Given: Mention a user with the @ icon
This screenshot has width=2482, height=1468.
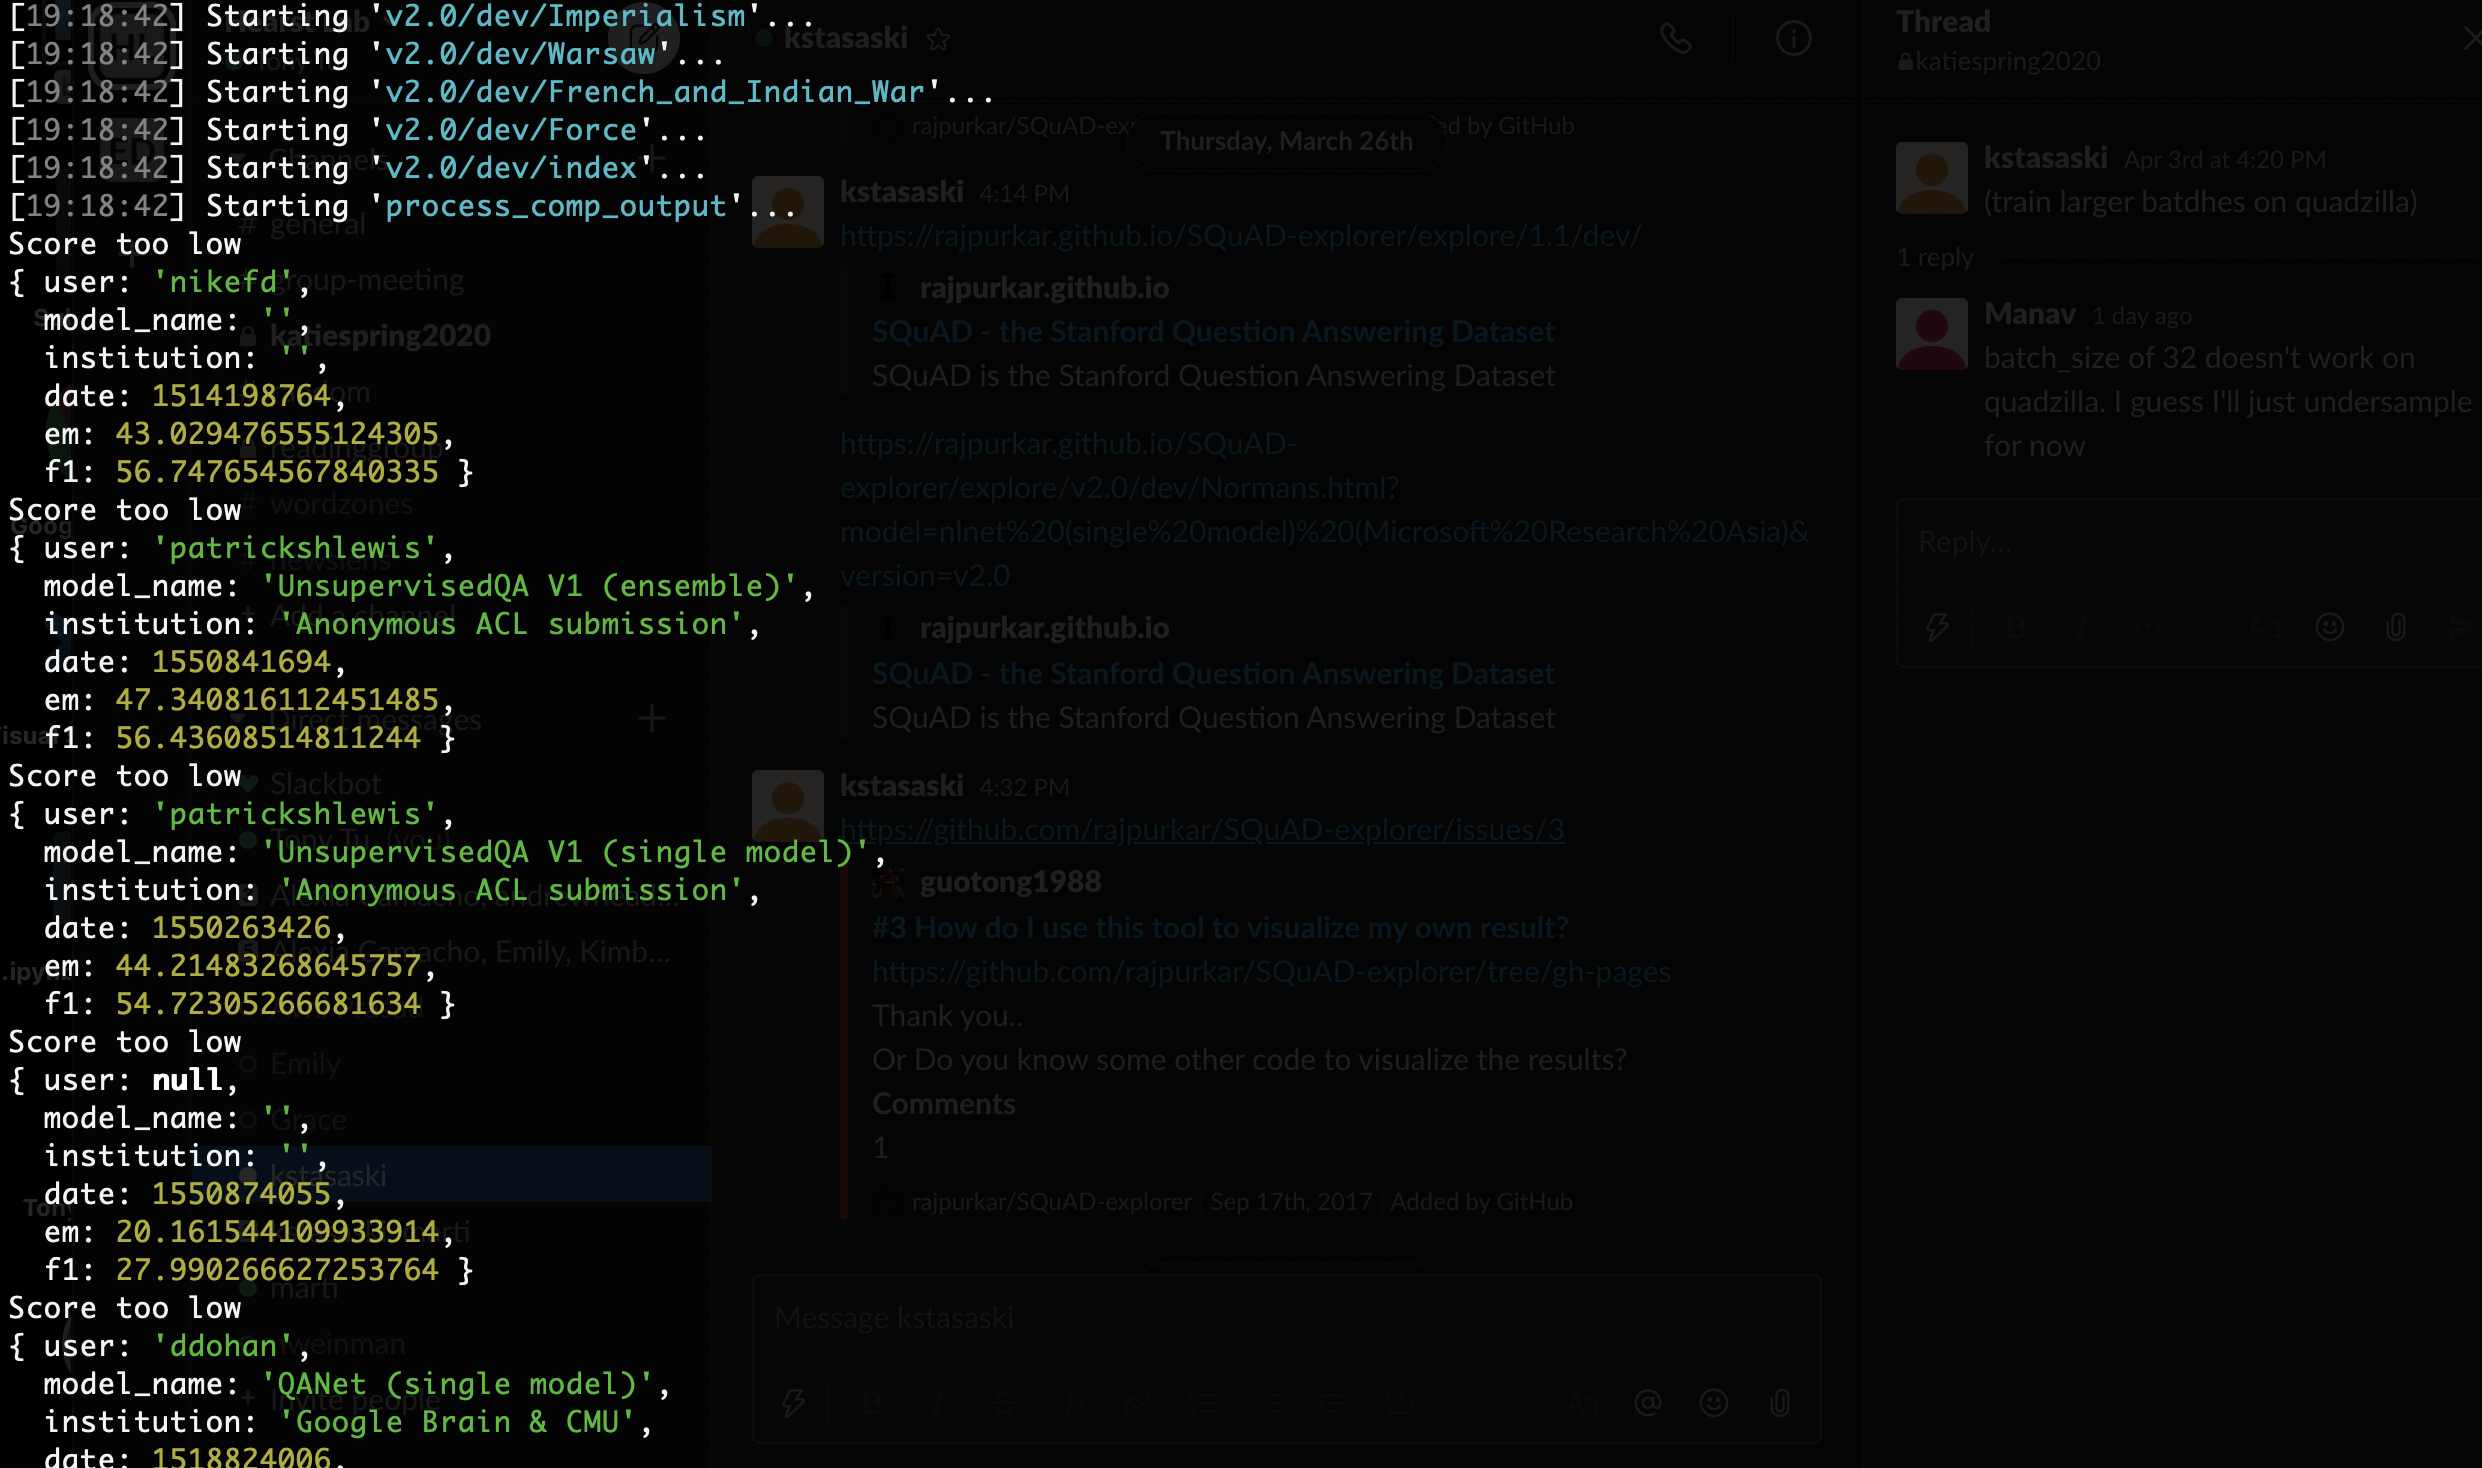Looking at the screenshot, I should [x=1647, y=1402].
